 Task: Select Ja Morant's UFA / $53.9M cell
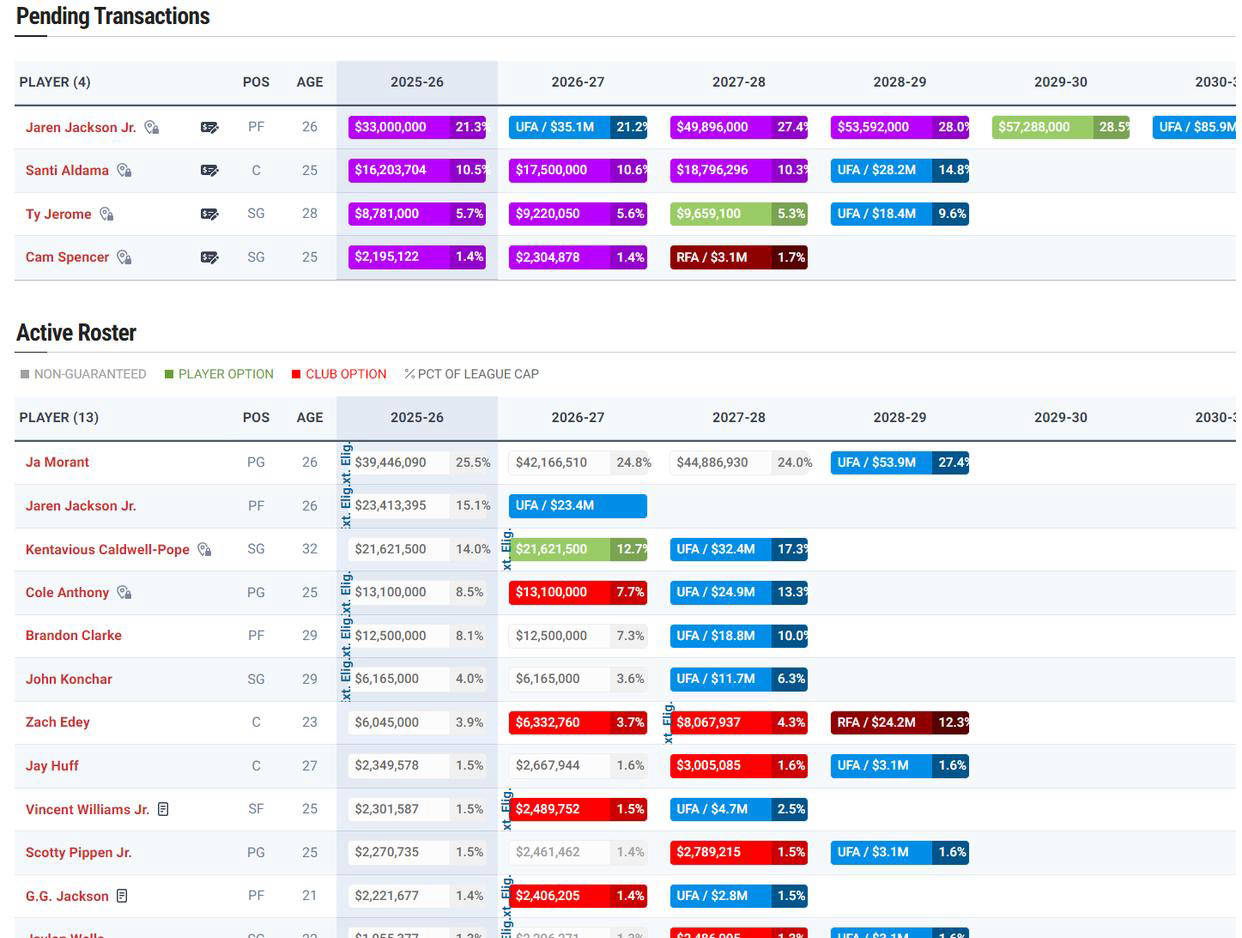pyautogui.click(x=900, y=462)
